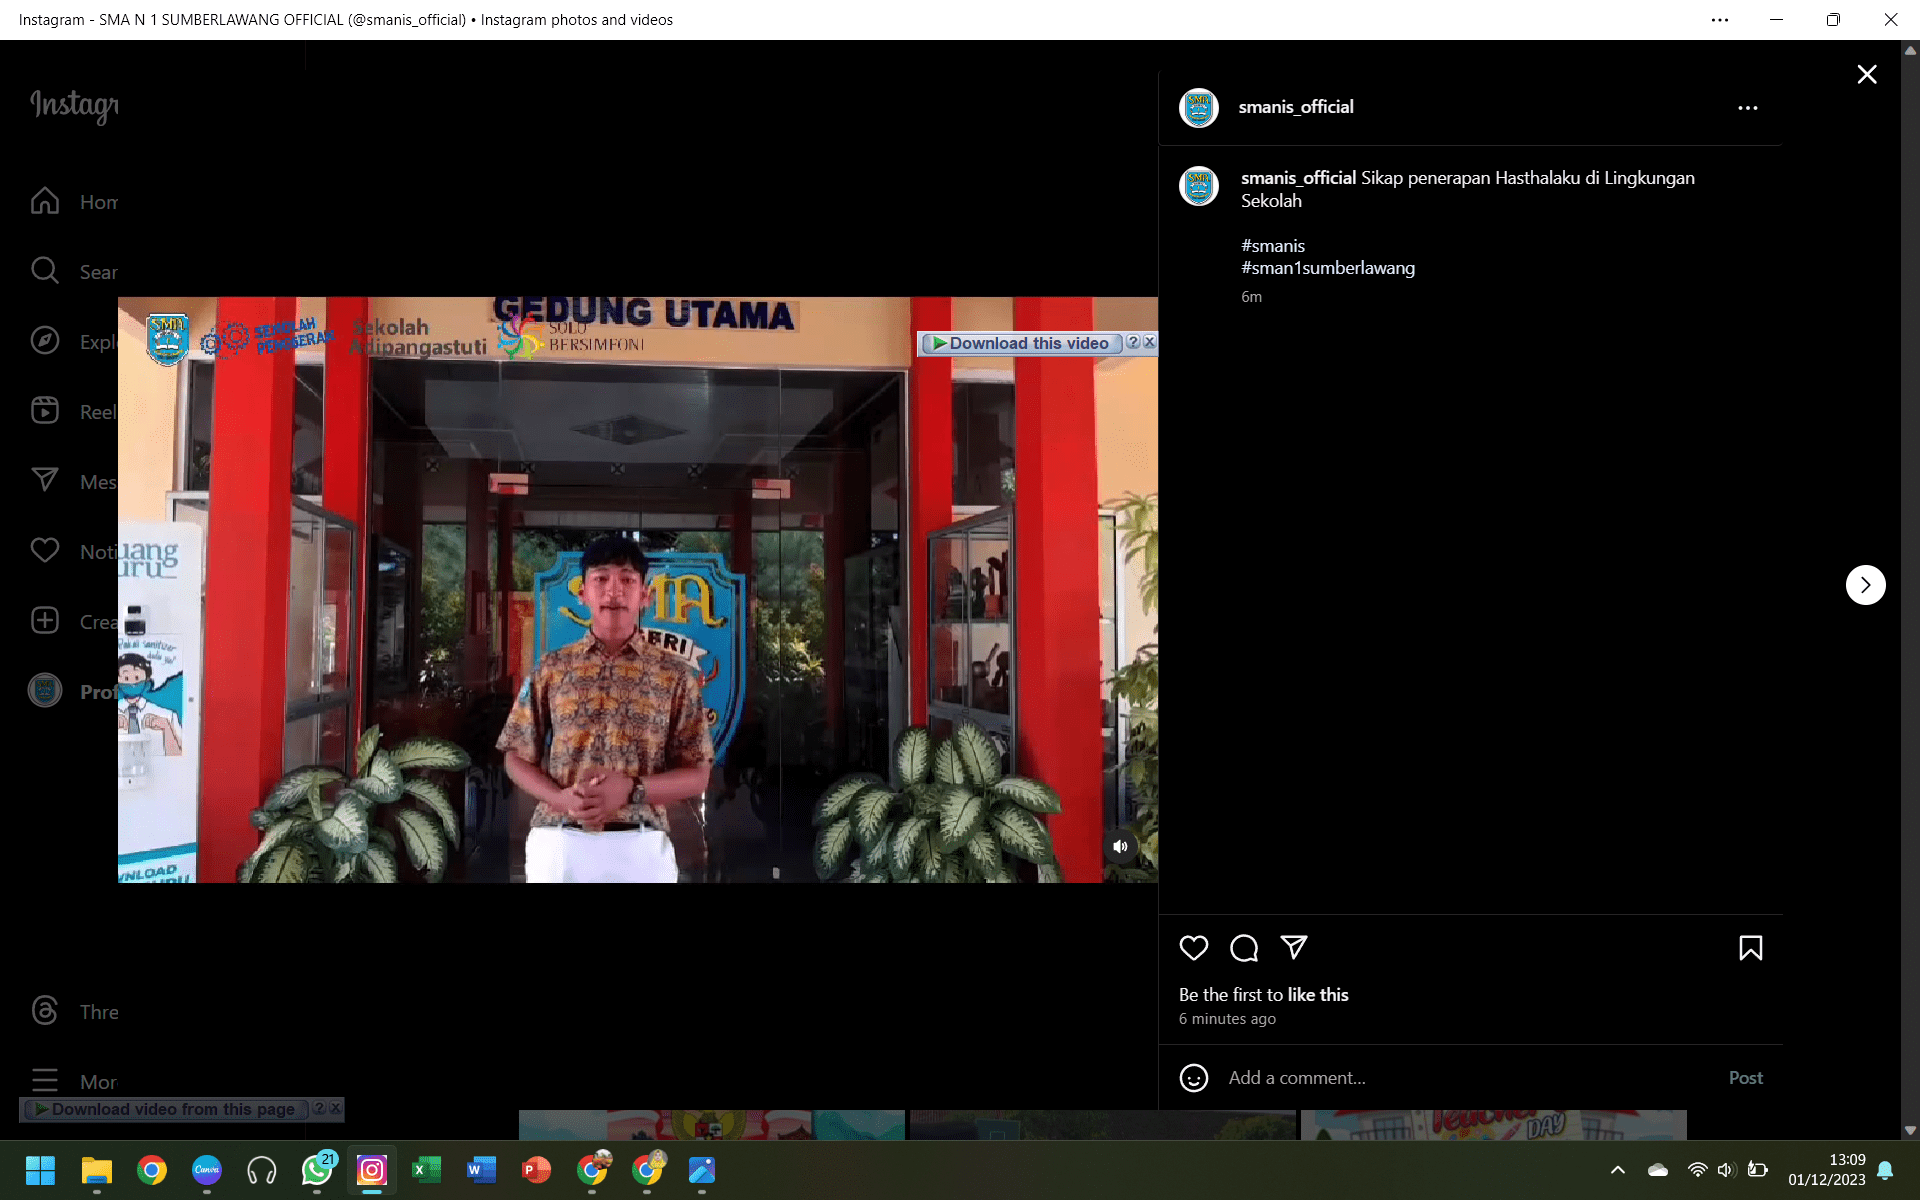Viewport: 1920px width, 1200px height.
Task: Open comment bubble icon under post
Action: click(x=1243, y=948)
